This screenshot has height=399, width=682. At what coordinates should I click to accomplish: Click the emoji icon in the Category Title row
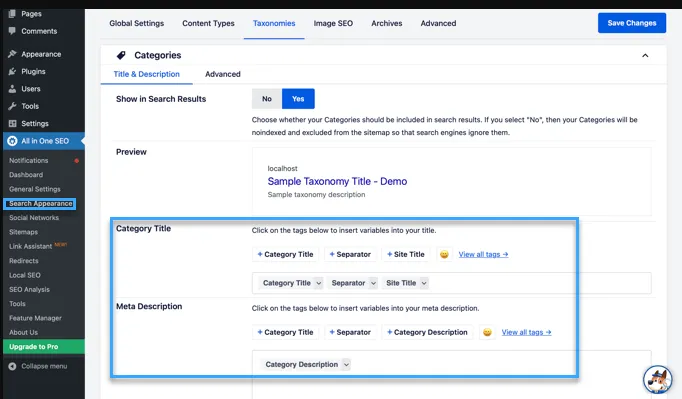(x=444, y=254)
